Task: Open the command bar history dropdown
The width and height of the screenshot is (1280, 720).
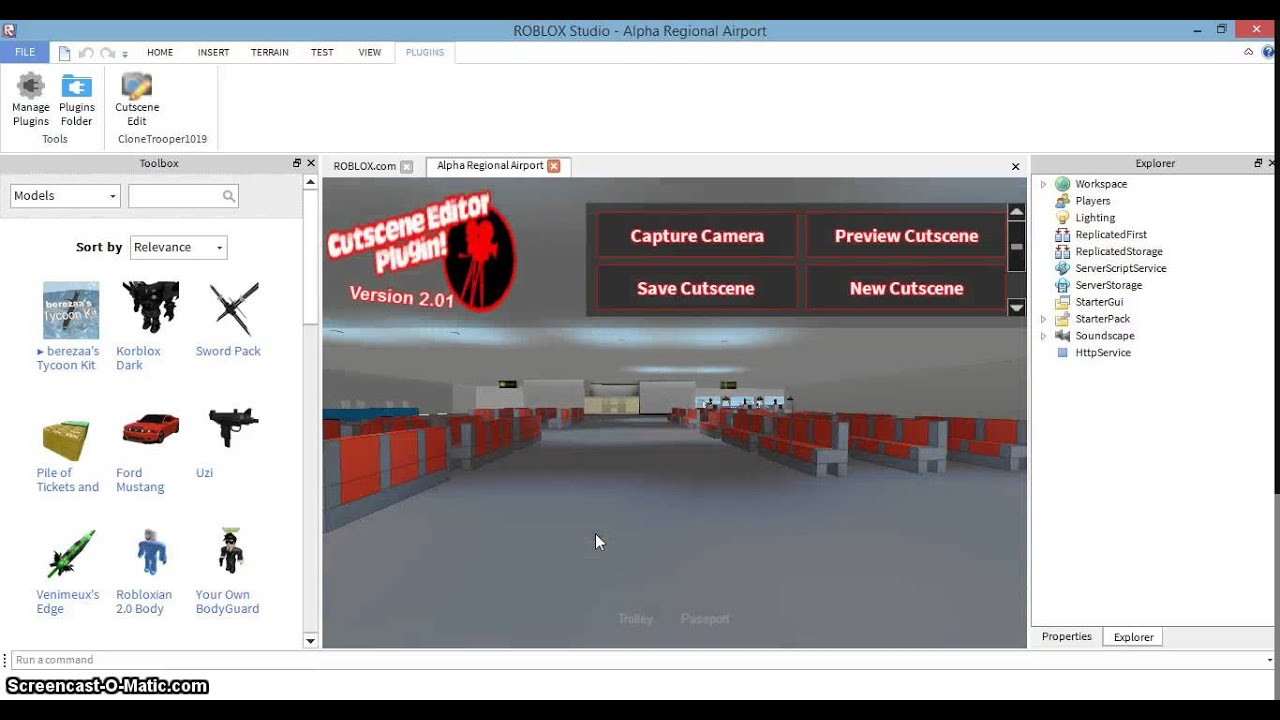Action: (1270, 660)
